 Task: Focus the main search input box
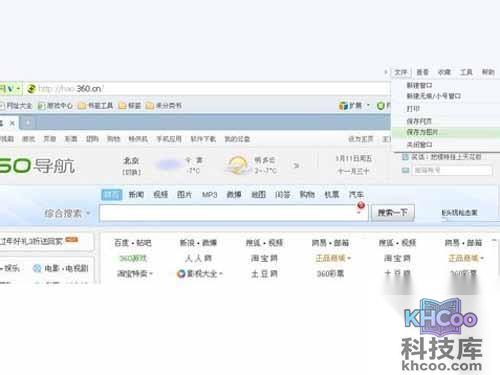click(233, 213)
